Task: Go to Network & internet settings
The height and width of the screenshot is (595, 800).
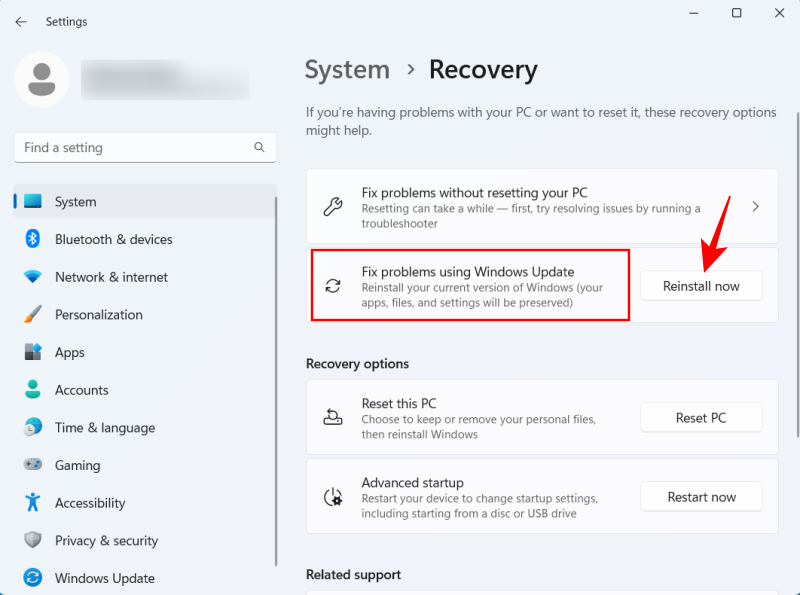Action: coord(111,277)
